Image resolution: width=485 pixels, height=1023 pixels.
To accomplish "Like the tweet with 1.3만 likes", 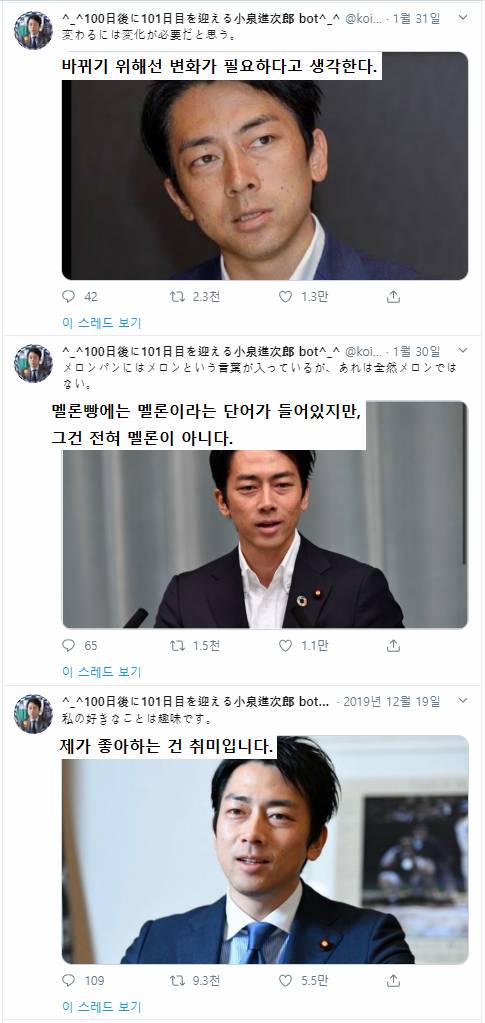I will (285, 297).
